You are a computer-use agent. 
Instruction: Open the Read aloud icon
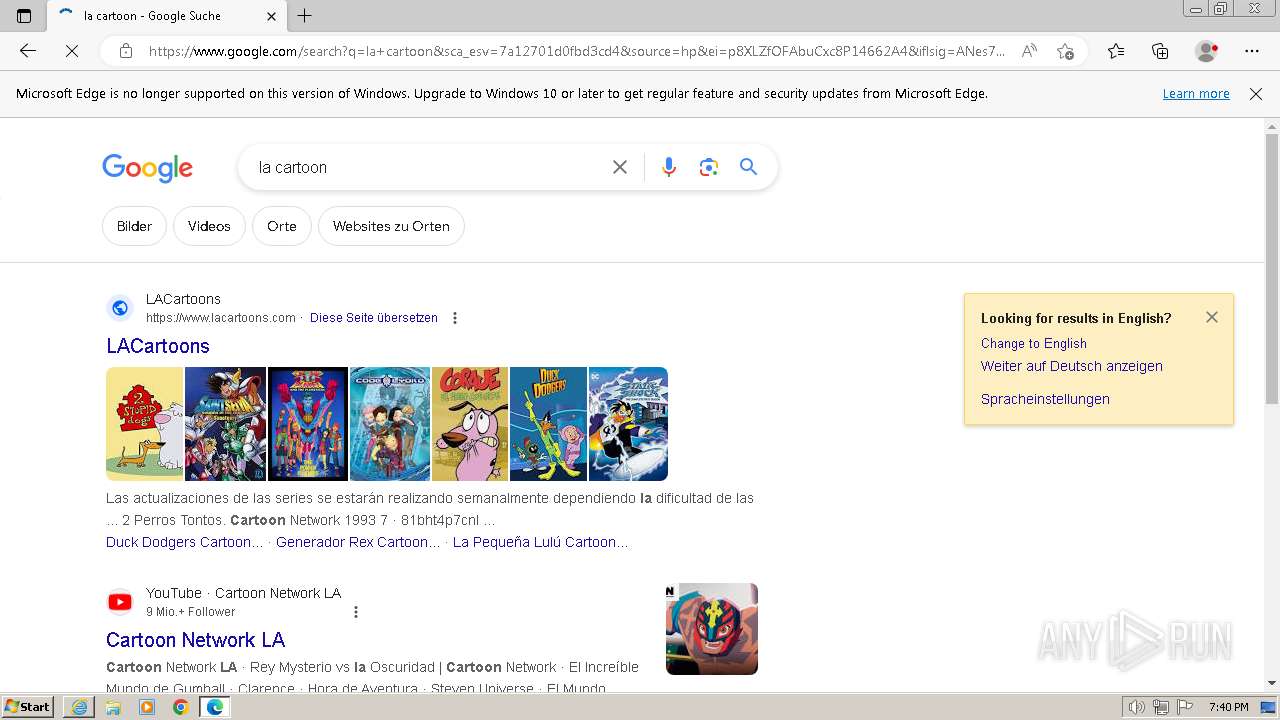pyautogui.click(x=1028, y=51)
